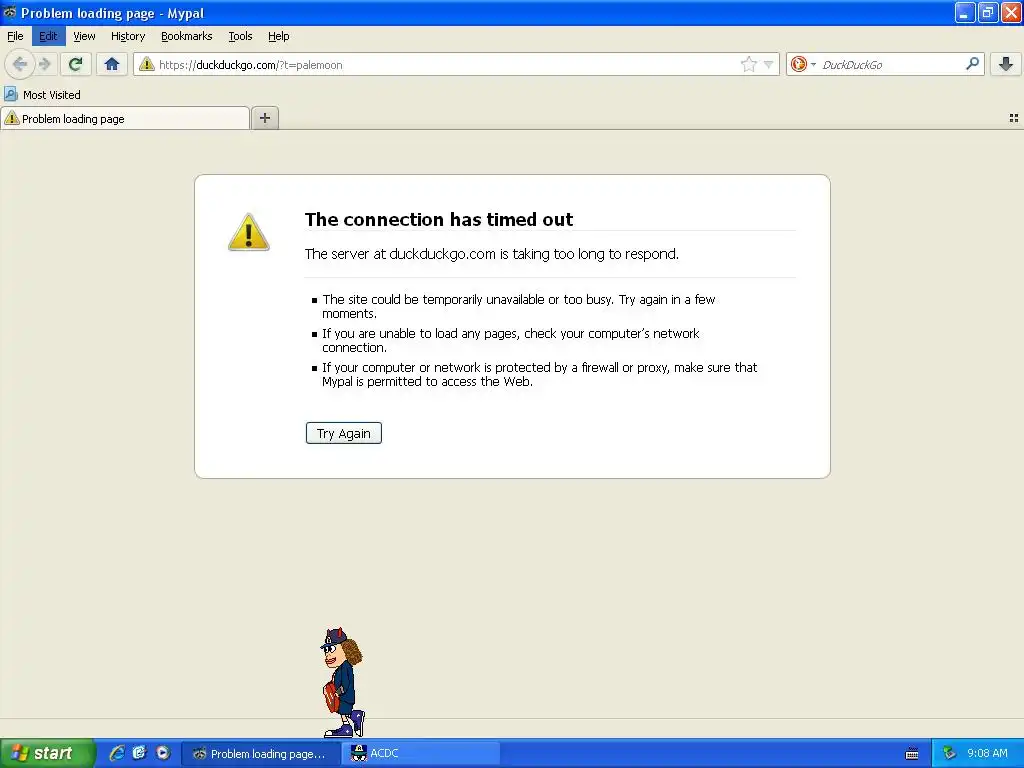The image size is (1024, 768).
Task: Bookmark this page with the star icon
Action: [x=749, y=64]
